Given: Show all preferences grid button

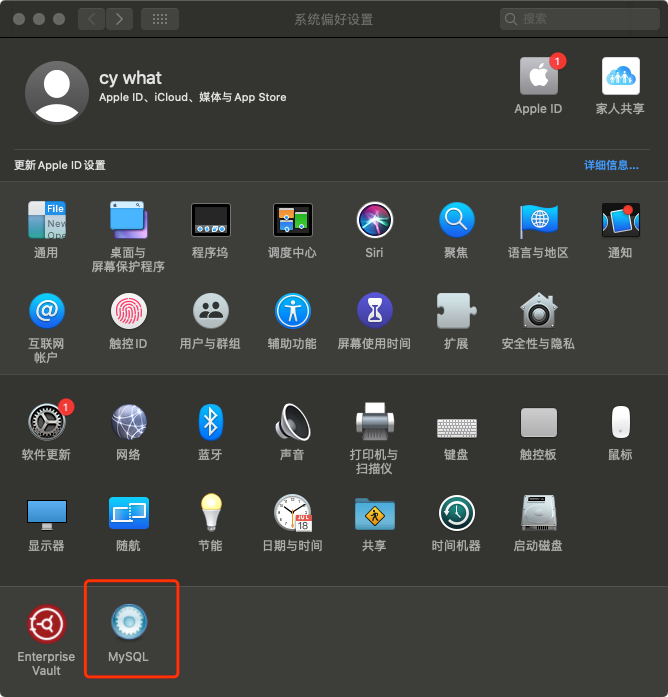Looking at the screenshot, I should [160, 19].
